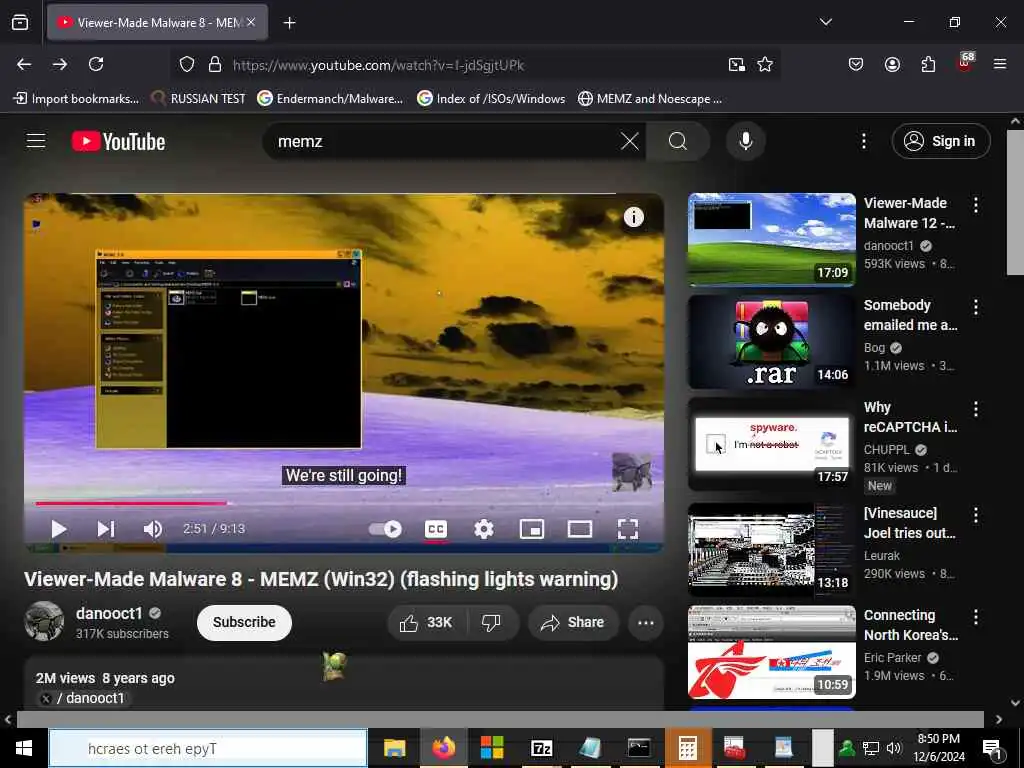The image size is (1024, 768).
Task: Open the tracking protection shield icon
Action: (x=187, y=65)
